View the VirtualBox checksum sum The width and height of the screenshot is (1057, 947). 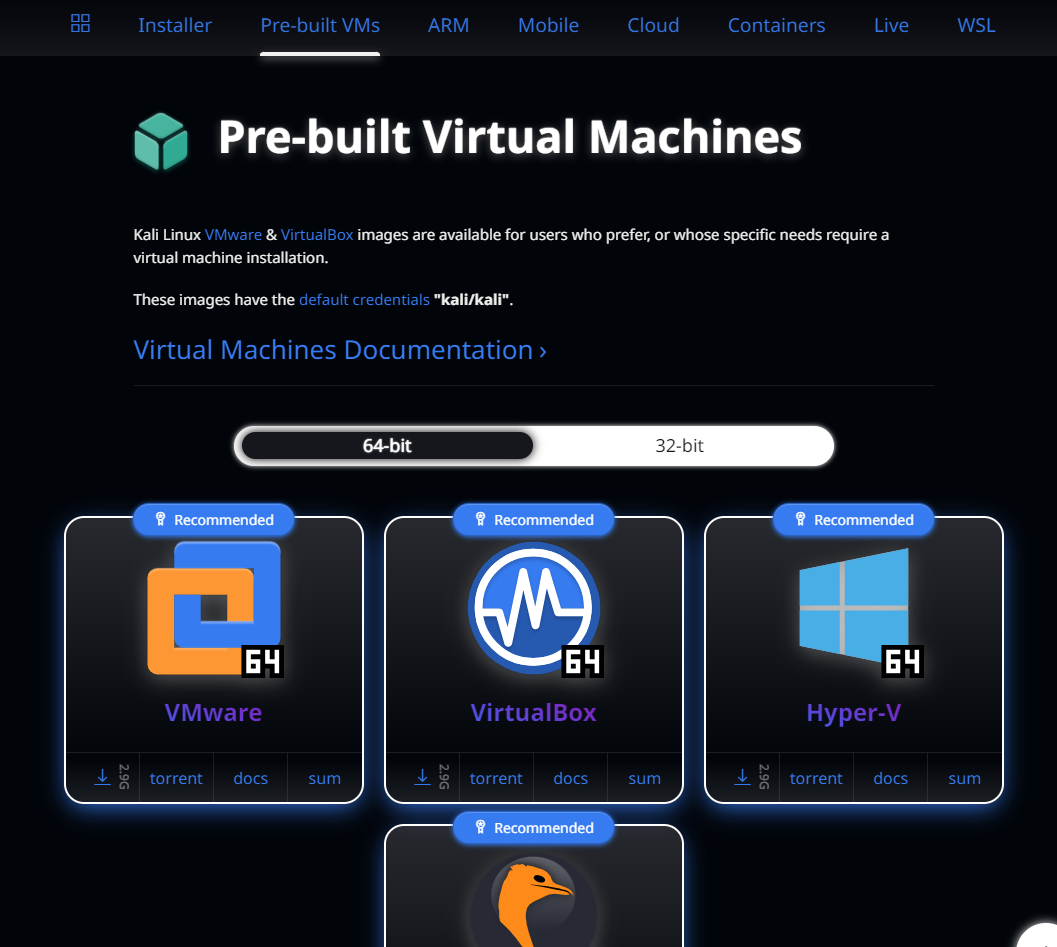644,778
